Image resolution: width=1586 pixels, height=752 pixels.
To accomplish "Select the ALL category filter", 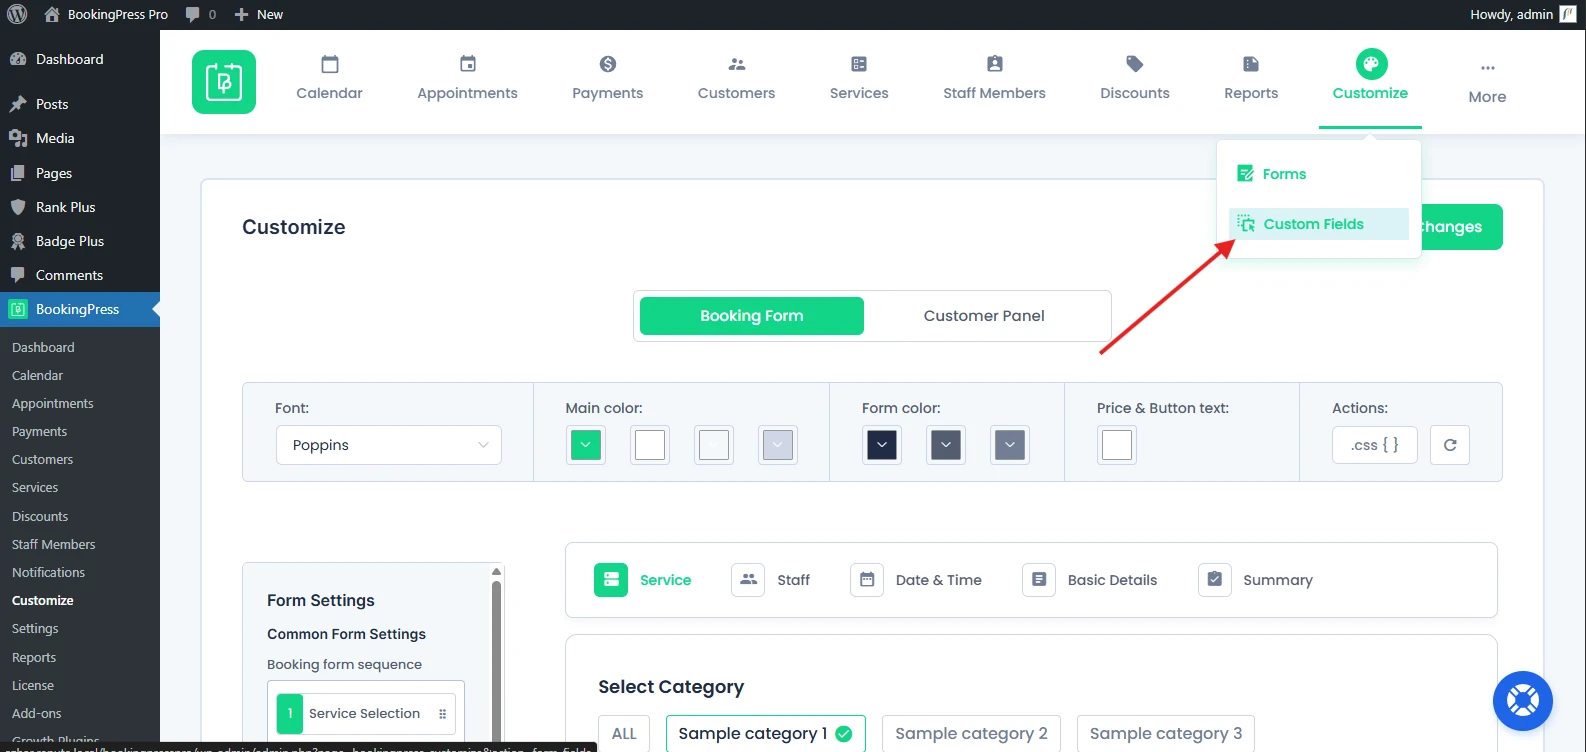I will (624, 734).
